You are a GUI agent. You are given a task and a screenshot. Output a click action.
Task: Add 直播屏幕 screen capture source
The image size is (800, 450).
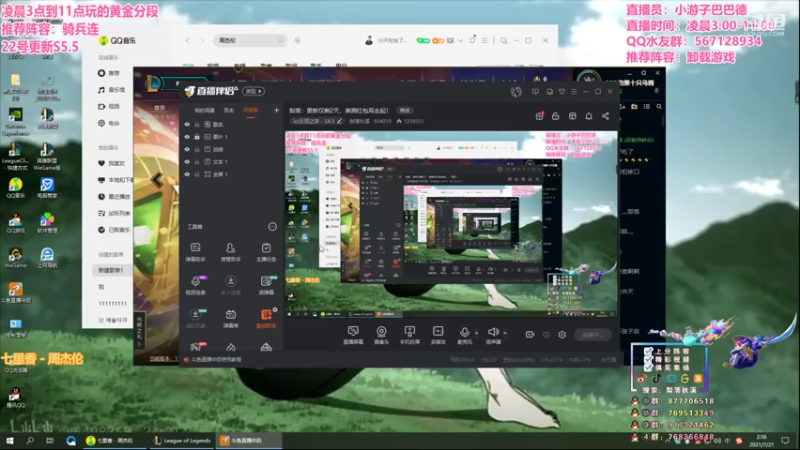(x=353, y=335)
